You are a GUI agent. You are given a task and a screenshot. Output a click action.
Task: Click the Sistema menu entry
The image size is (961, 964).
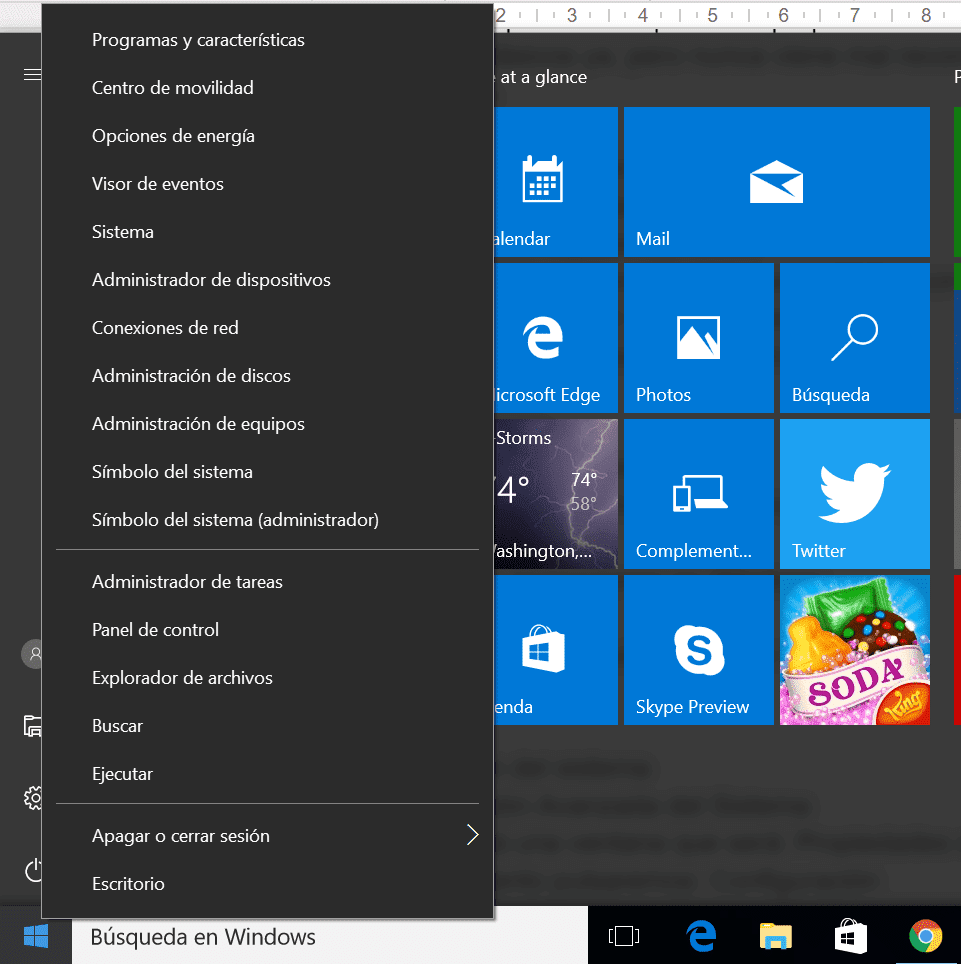pos(267,232)
